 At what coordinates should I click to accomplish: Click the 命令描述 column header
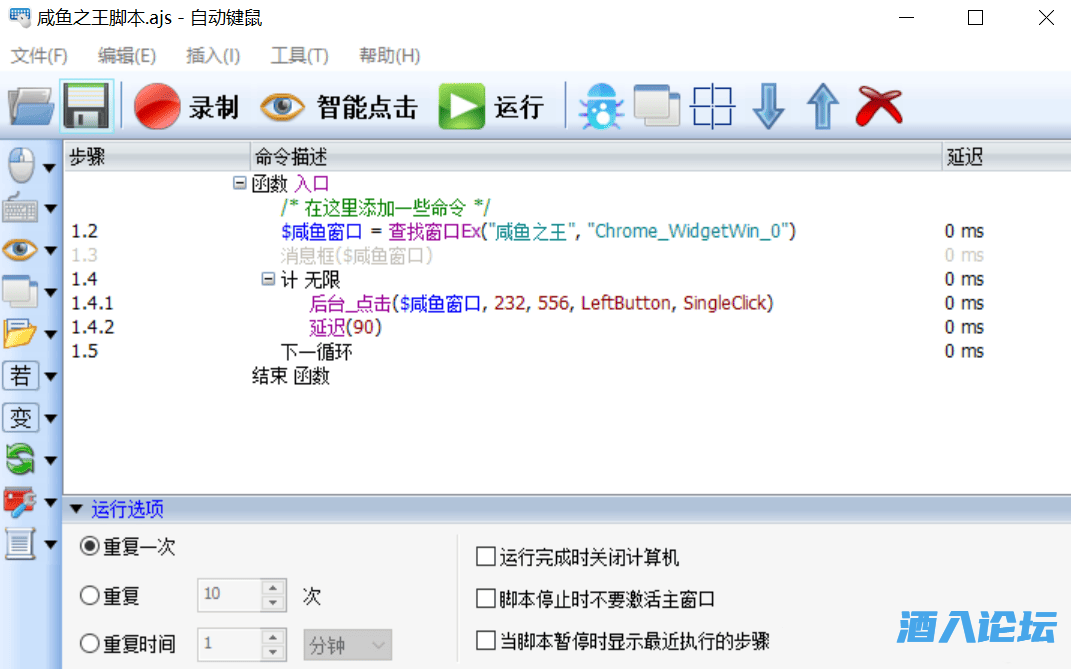point(596,156)
